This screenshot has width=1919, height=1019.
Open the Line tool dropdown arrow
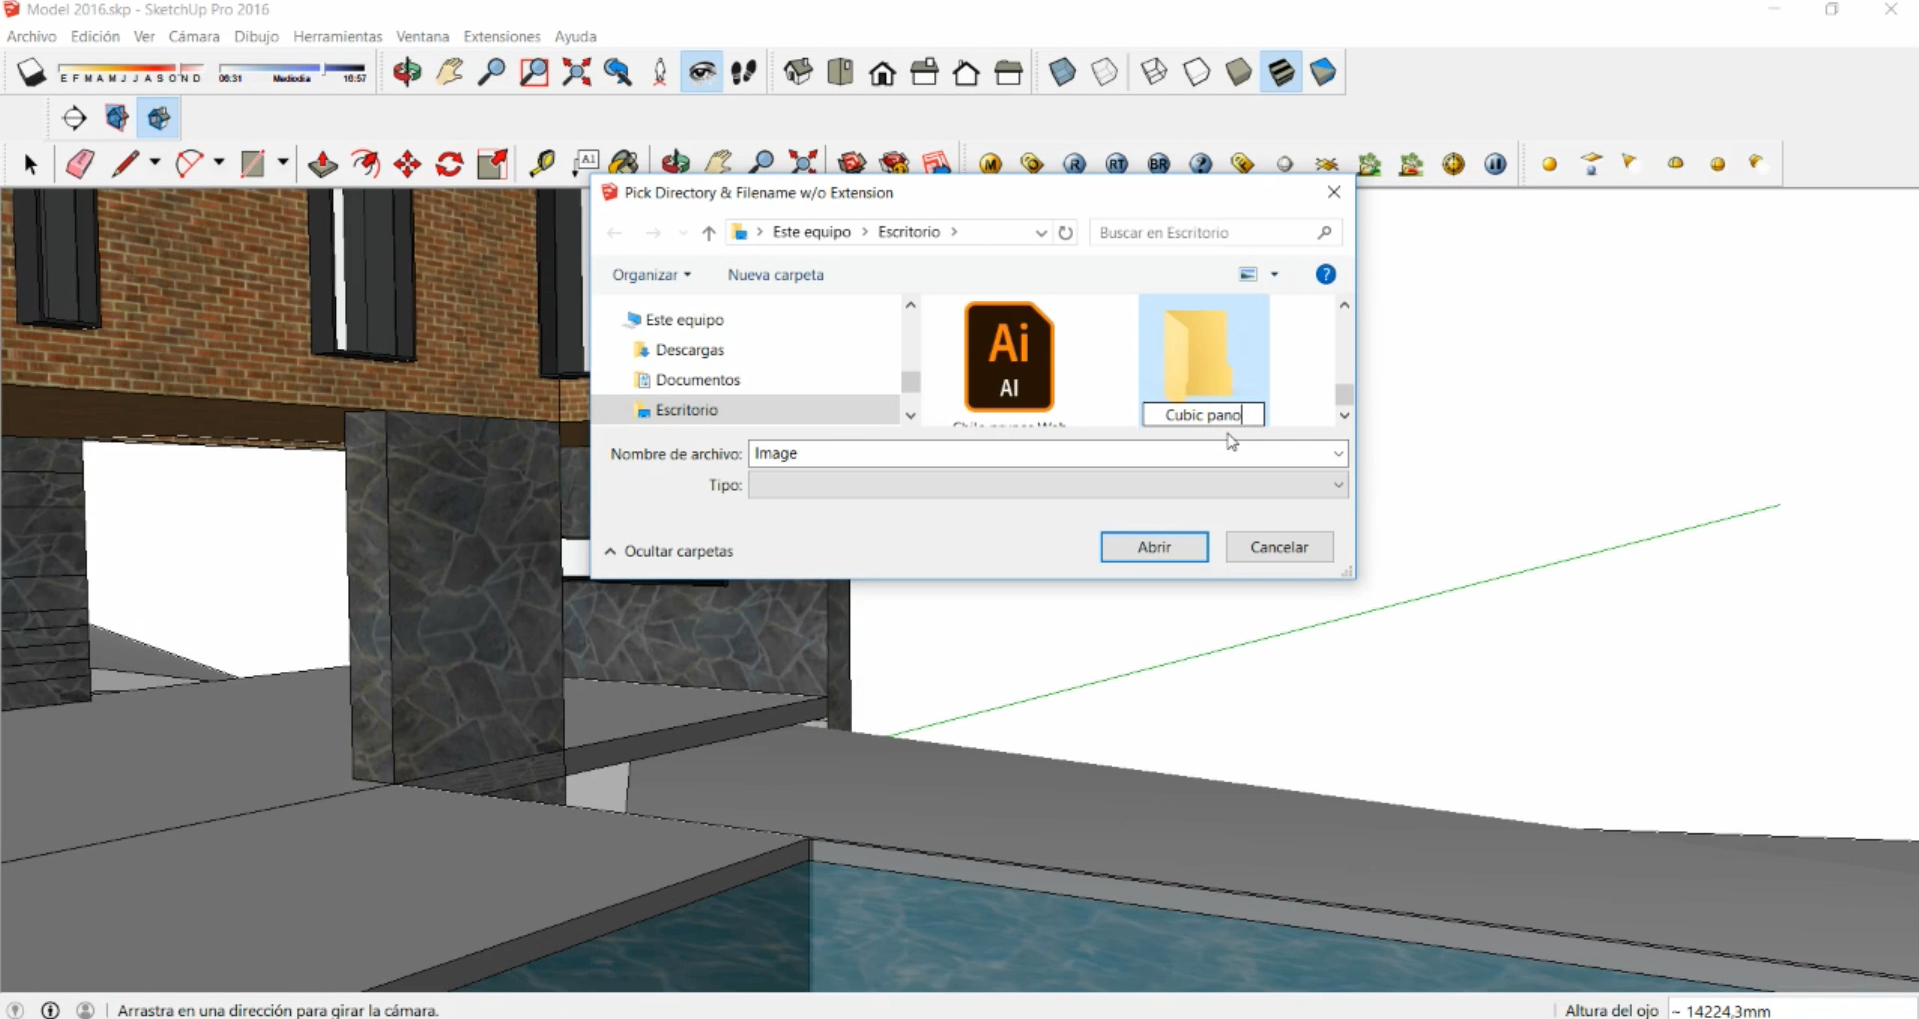155,162
